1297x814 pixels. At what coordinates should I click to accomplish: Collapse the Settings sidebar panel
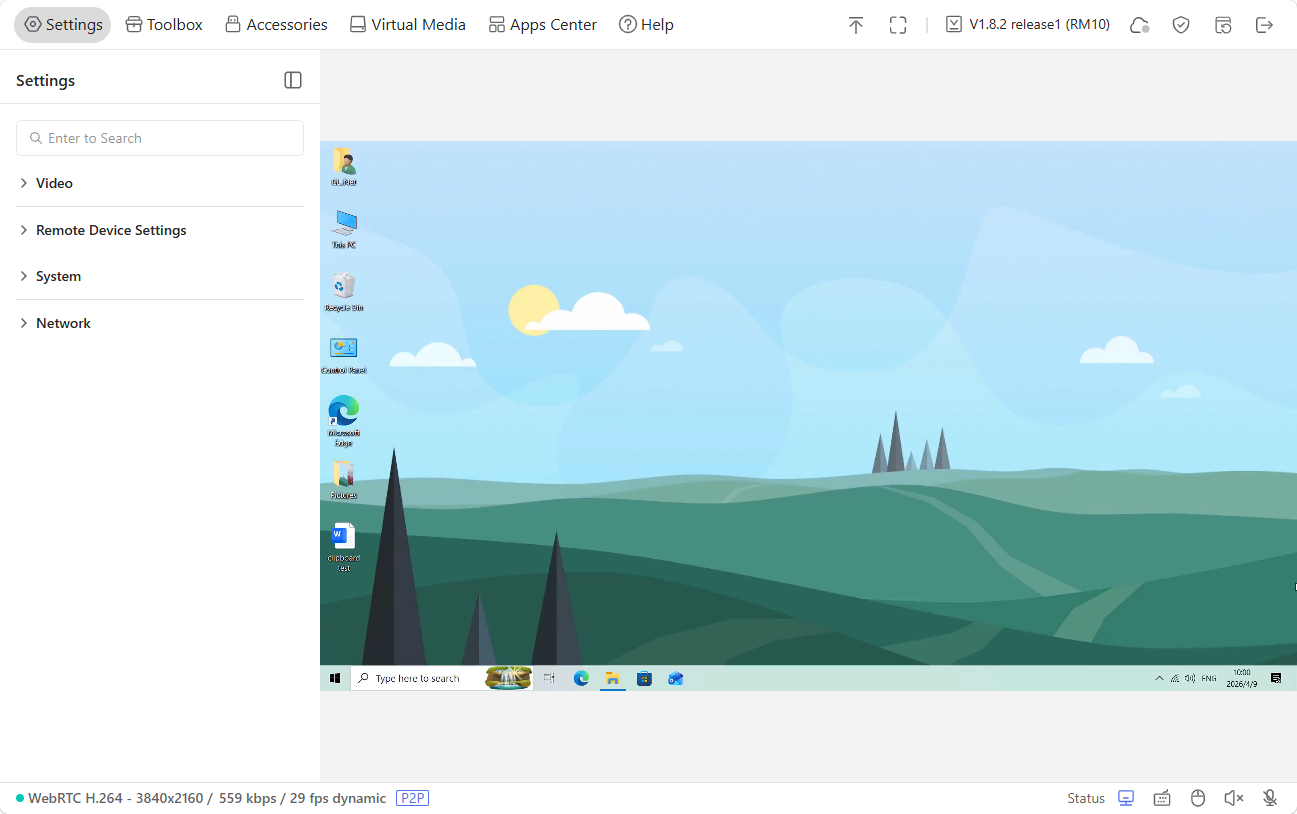[x=293, y=80]
